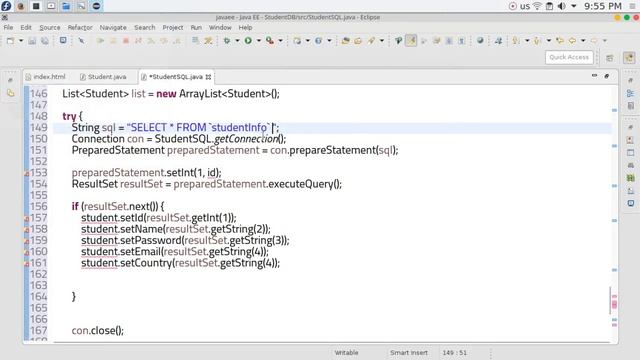The height and width of the screenshot is (360, 640).
Task: Click the executeQuery() call on line 154
Action: (304, 184)
